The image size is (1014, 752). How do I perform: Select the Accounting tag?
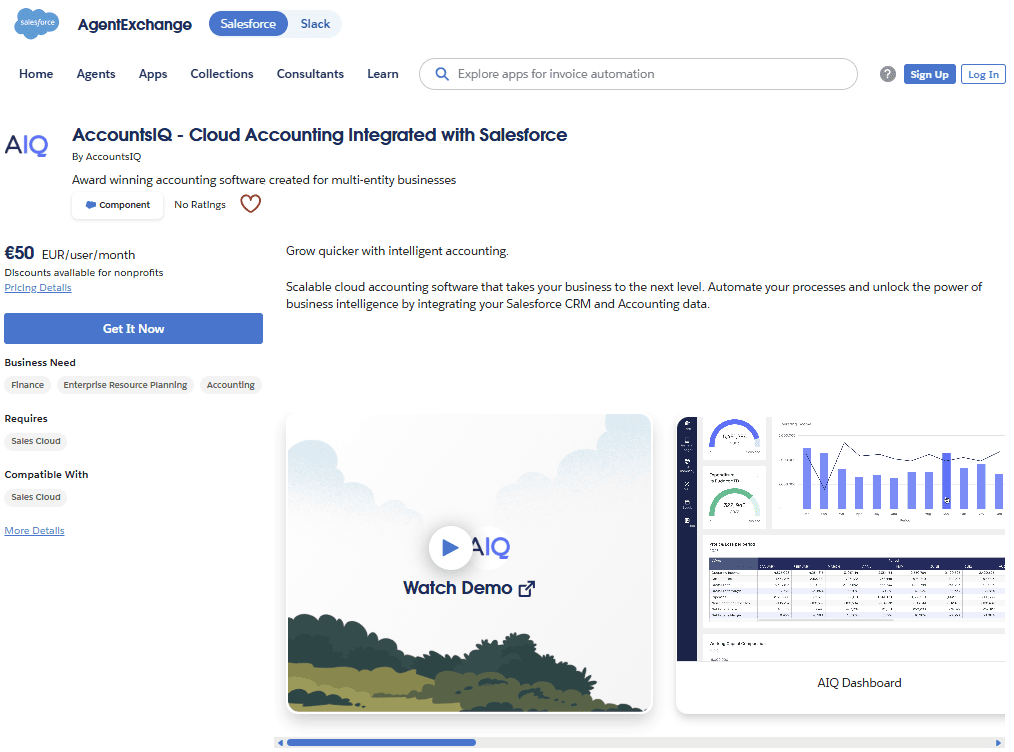coord(231,385)
